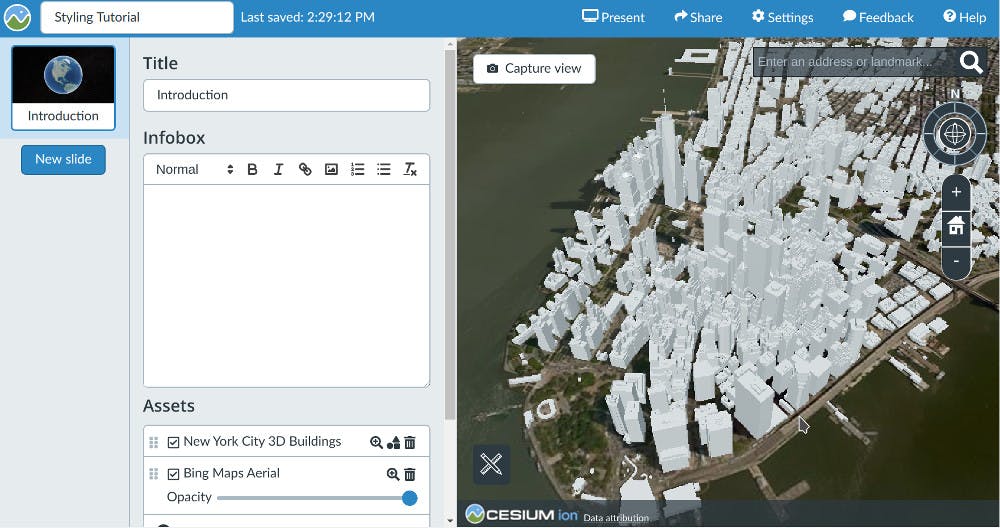The height and width of the screenshot is (528, 1000).
Task: Open styling for New York City 3D Buildings
Action: pos(393,442)
